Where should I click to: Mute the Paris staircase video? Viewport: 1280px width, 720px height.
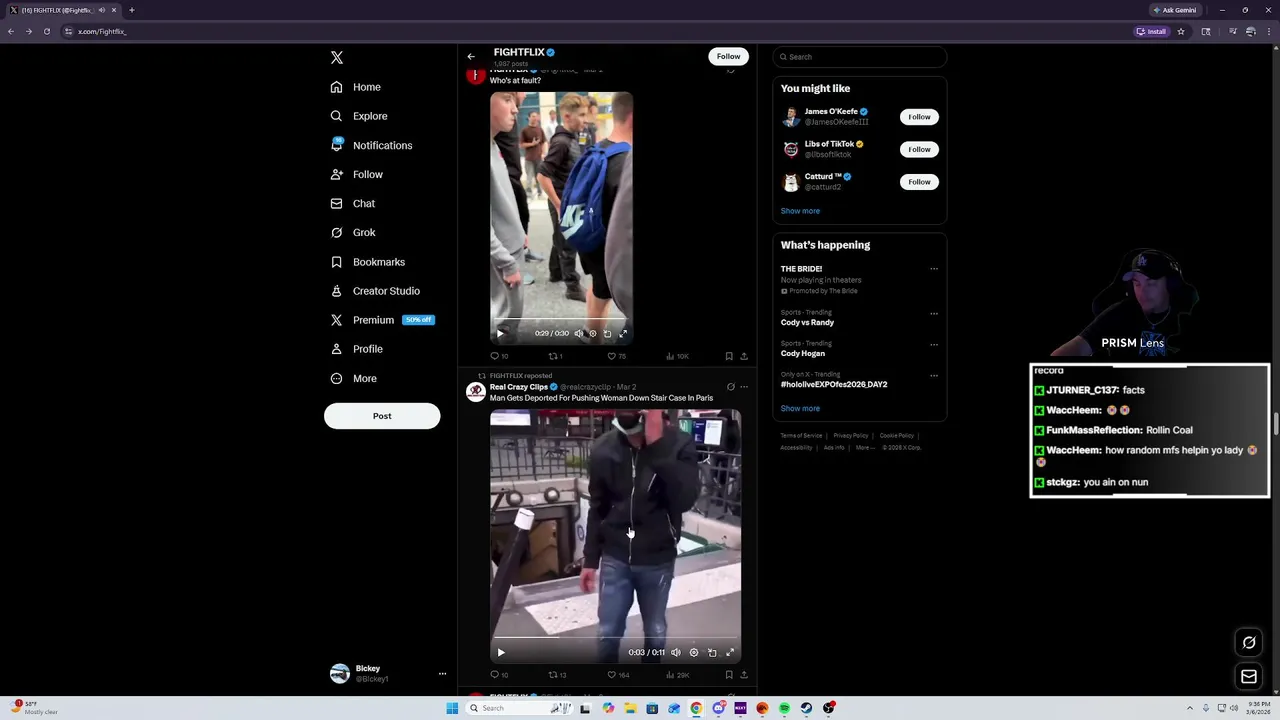676,652
